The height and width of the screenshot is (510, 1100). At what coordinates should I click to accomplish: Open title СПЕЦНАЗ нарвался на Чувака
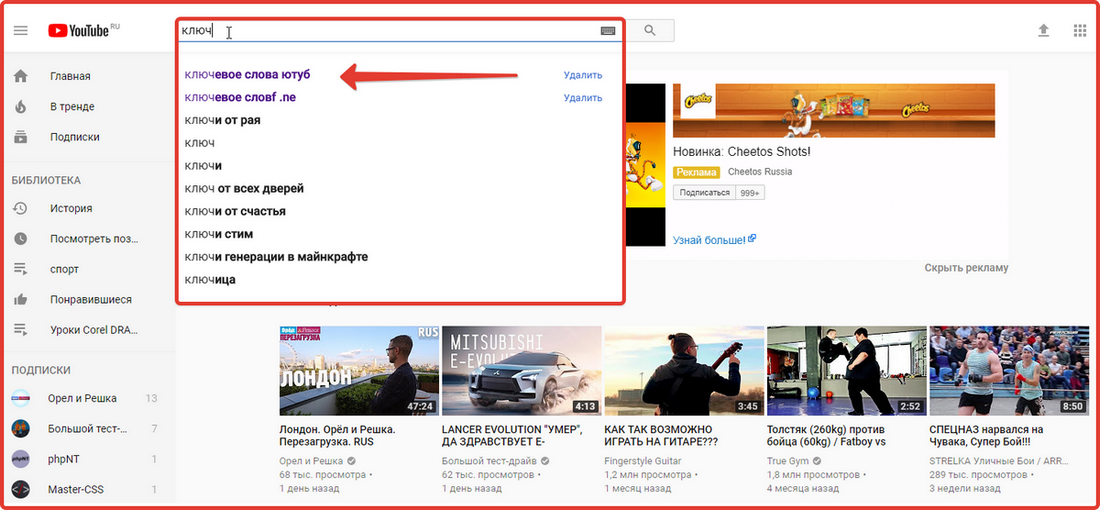click(x=987, y=436)
